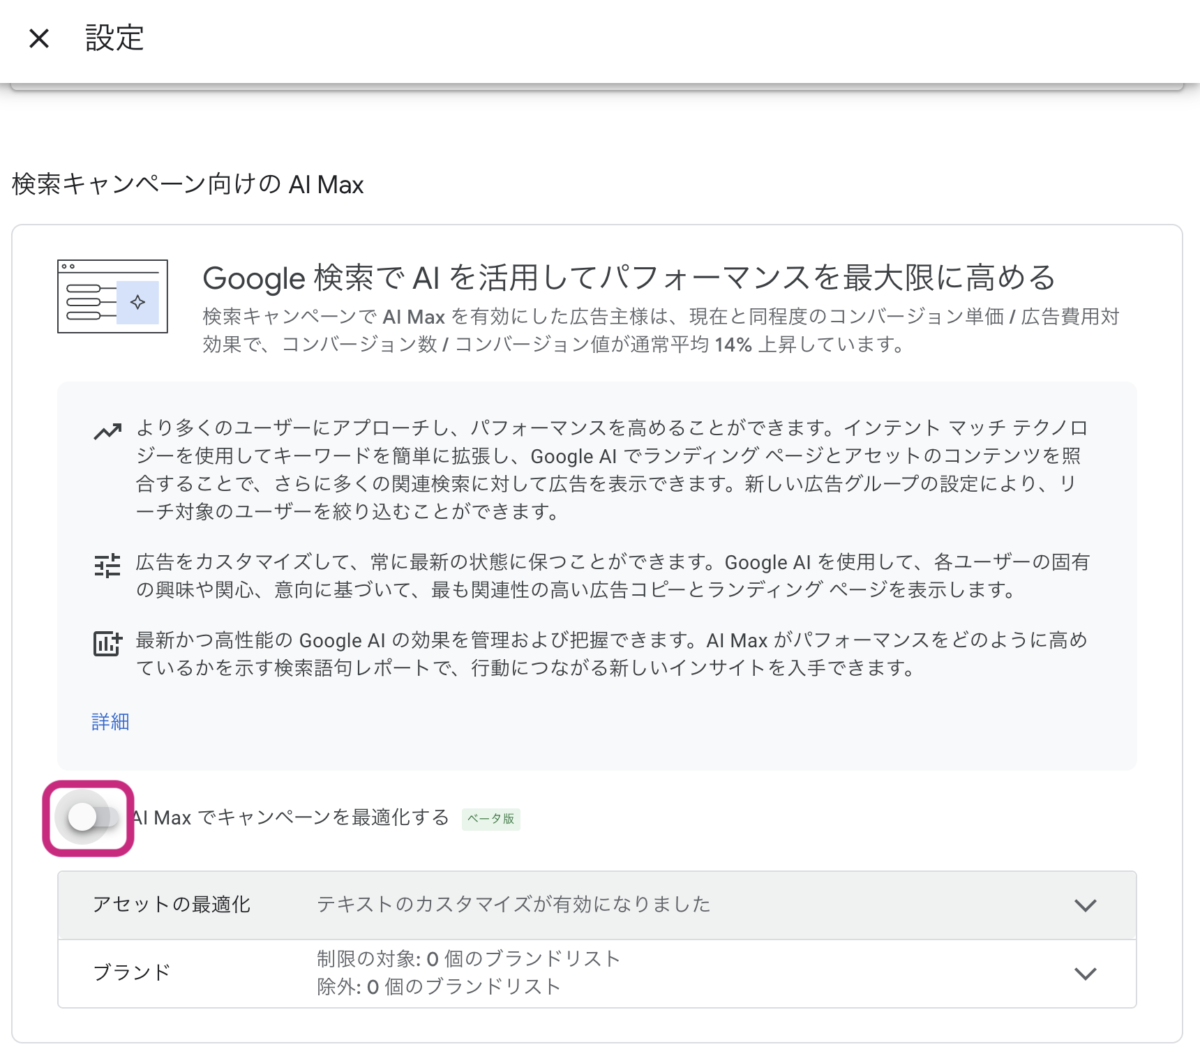Click the tune sliders icon beside 広告をカスタマイズ
Screen dimensions: 1200x1056
tap(107, 566)
